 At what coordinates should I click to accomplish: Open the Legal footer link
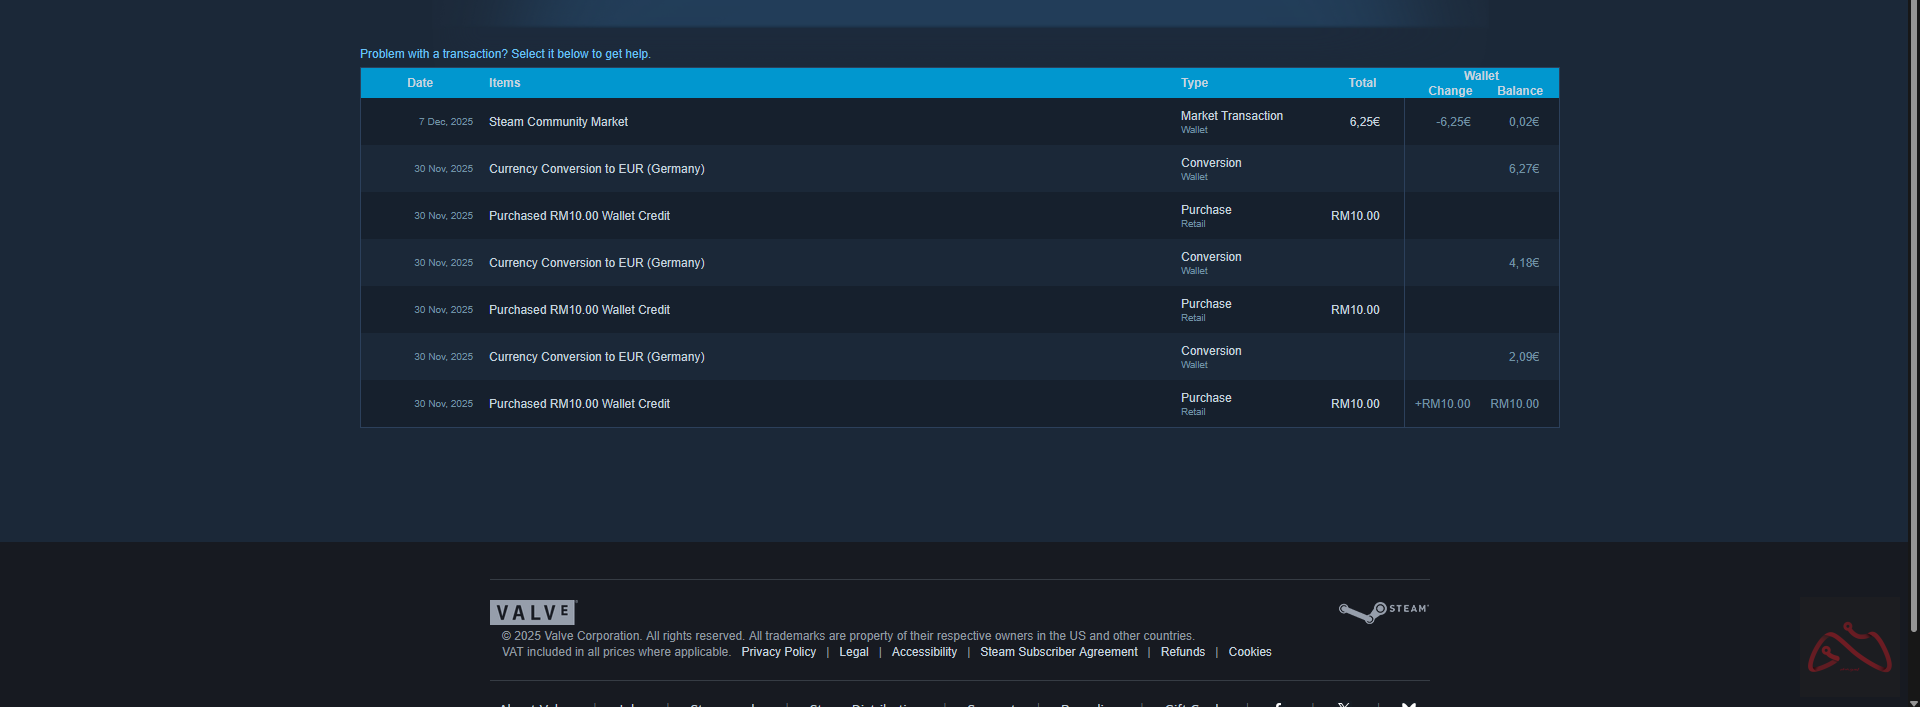click(x=853, y=652)
